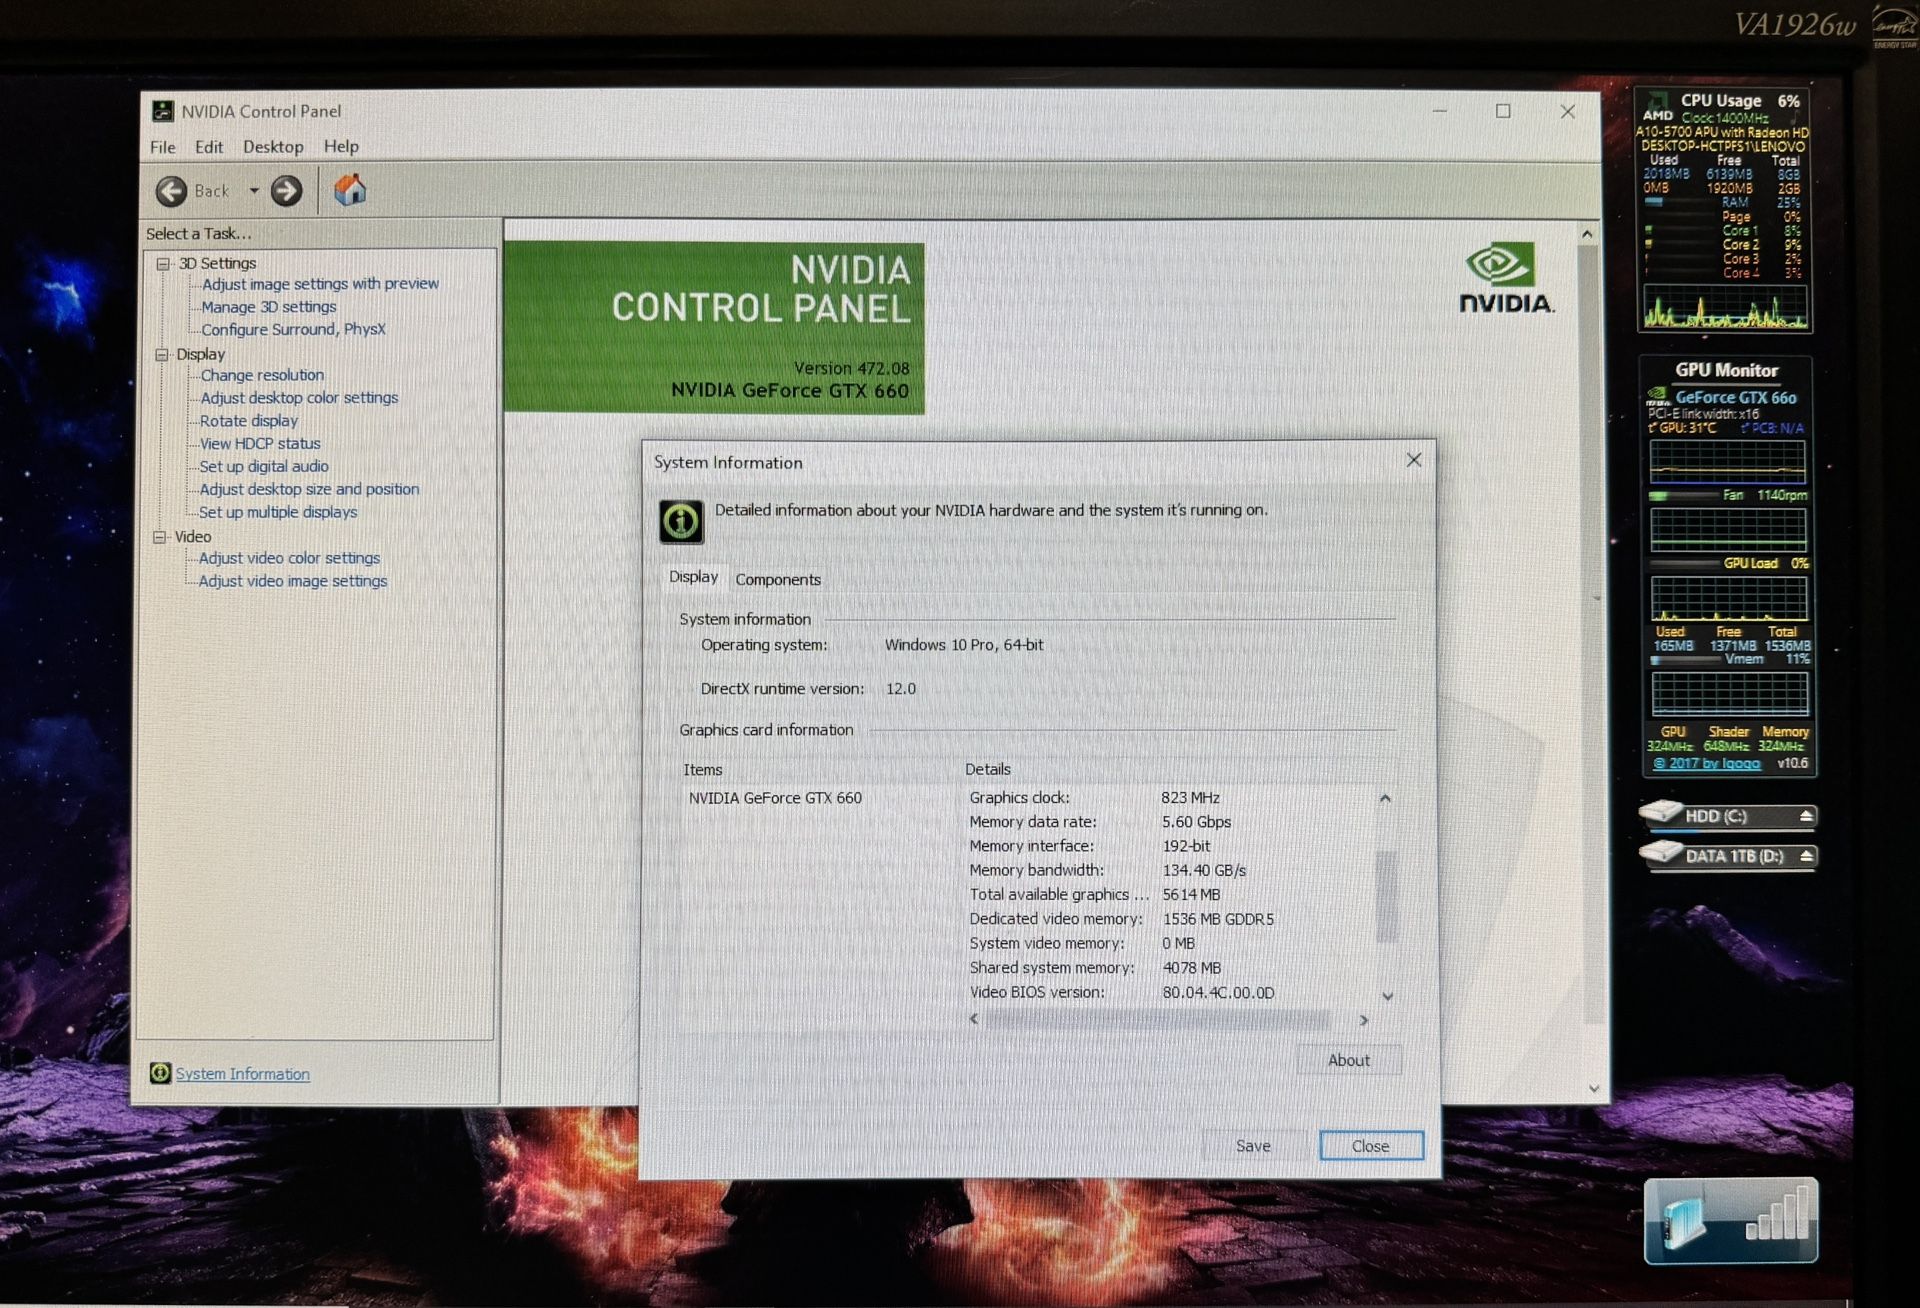Click the Back navigation arrow
Screen dimensions: 1920x1308
173,190
